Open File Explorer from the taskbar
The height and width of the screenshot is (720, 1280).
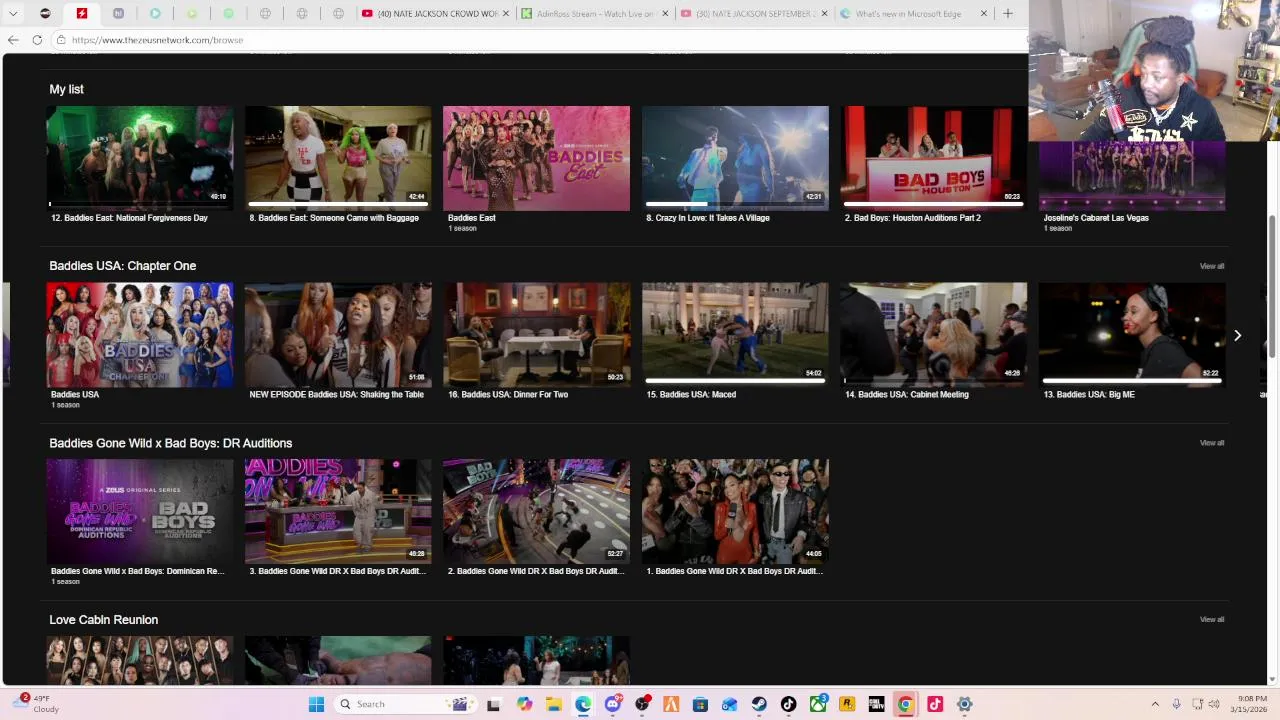coord(553,704)
